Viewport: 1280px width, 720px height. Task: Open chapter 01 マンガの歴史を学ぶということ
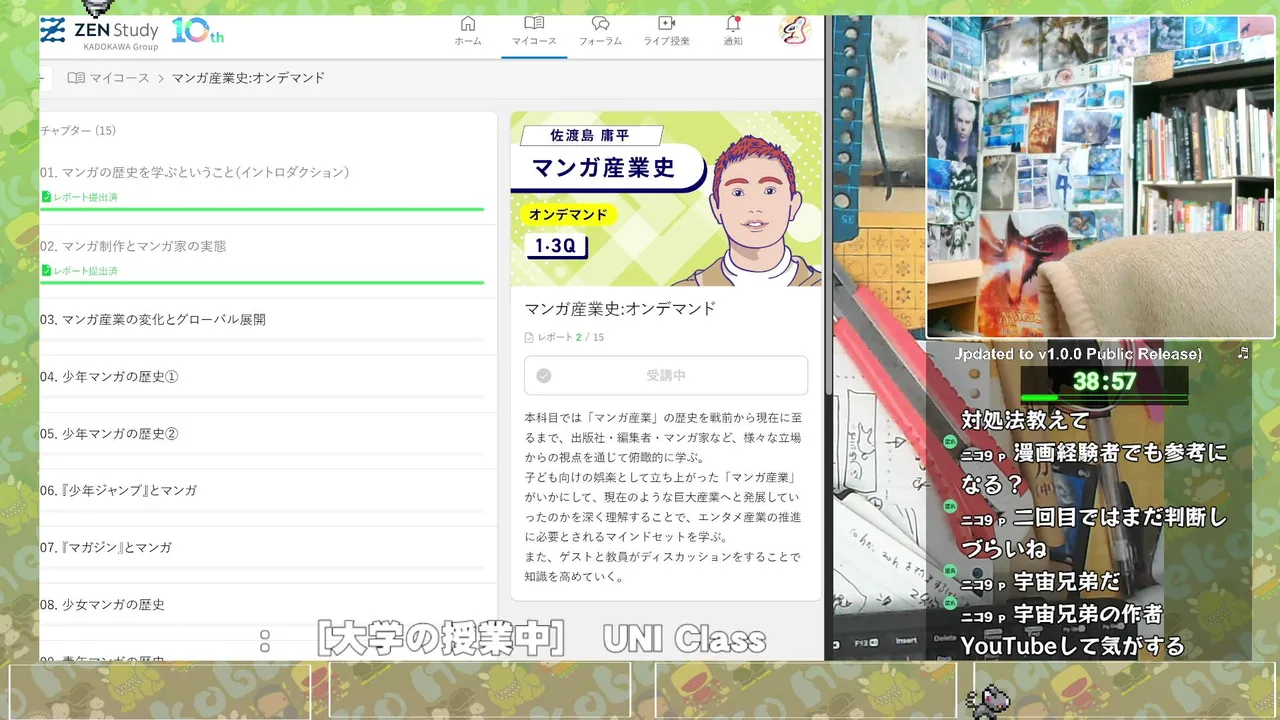195,172
